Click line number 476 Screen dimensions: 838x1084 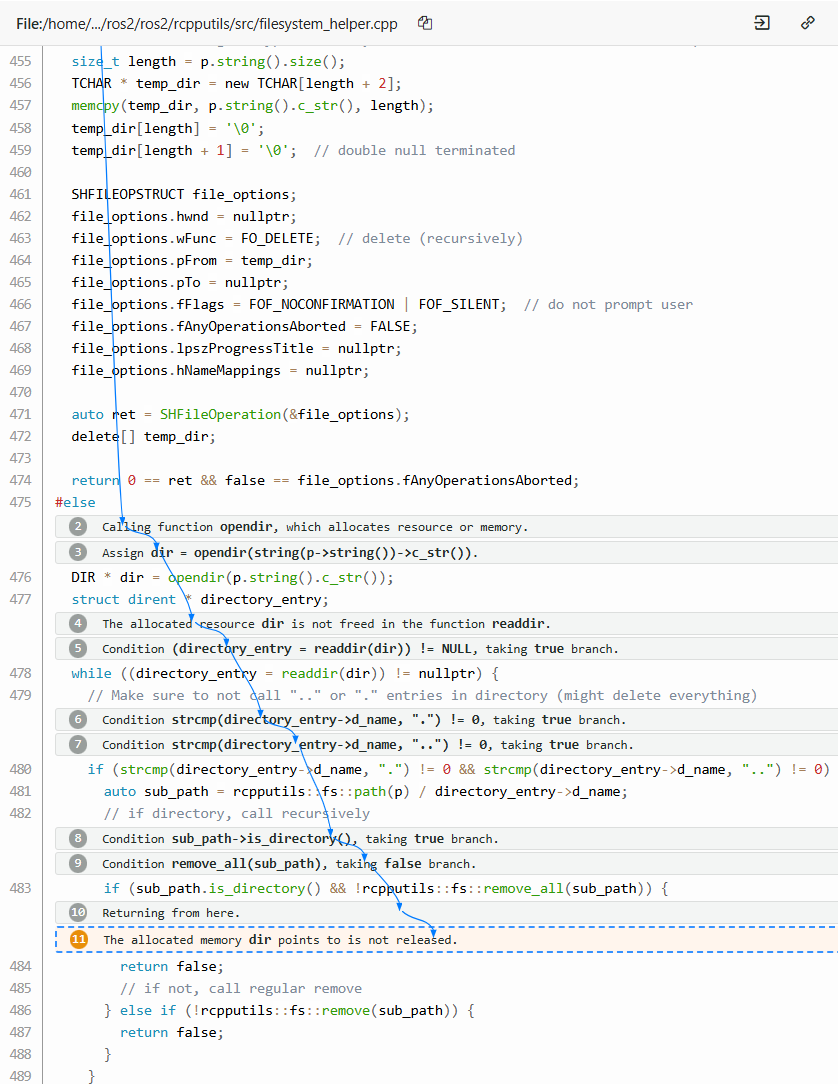click(21, 577)
